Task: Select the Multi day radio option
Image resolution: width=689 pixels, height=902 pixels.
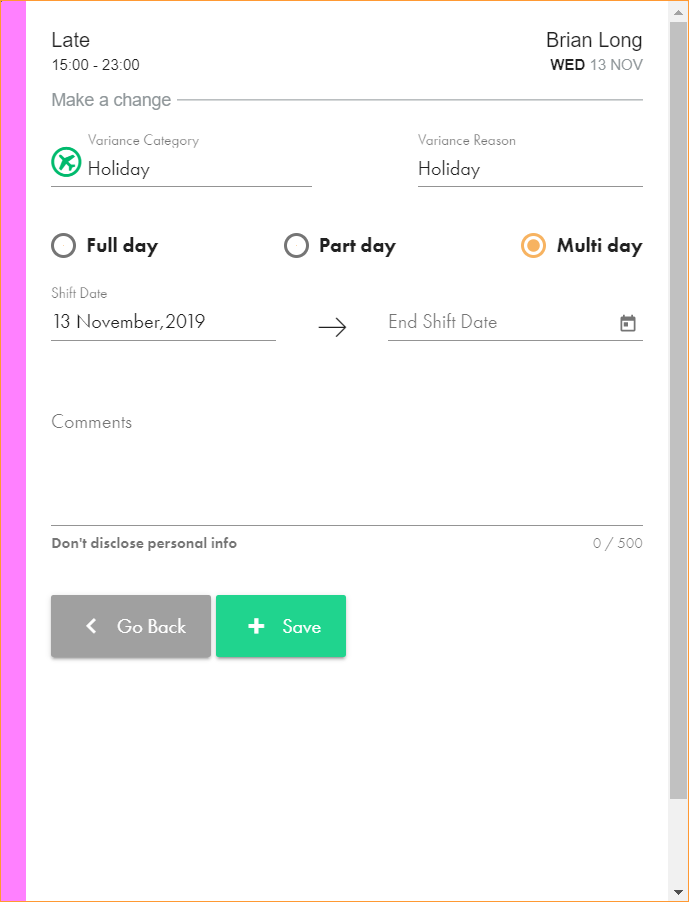Action: pyautogui.click(x=534, y=246)
